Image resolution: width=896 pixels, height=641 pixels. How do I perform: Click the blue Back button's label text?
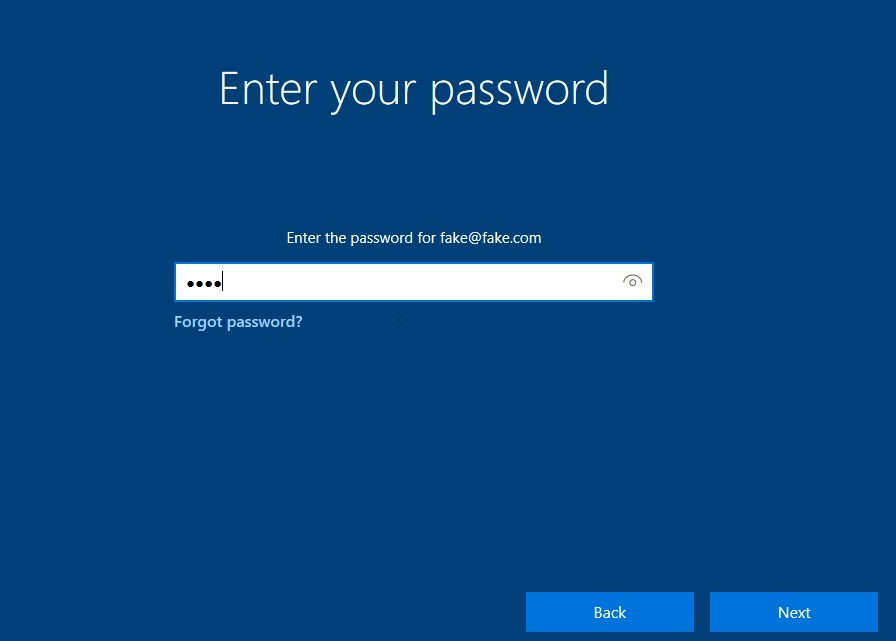(x=610, y=612)
